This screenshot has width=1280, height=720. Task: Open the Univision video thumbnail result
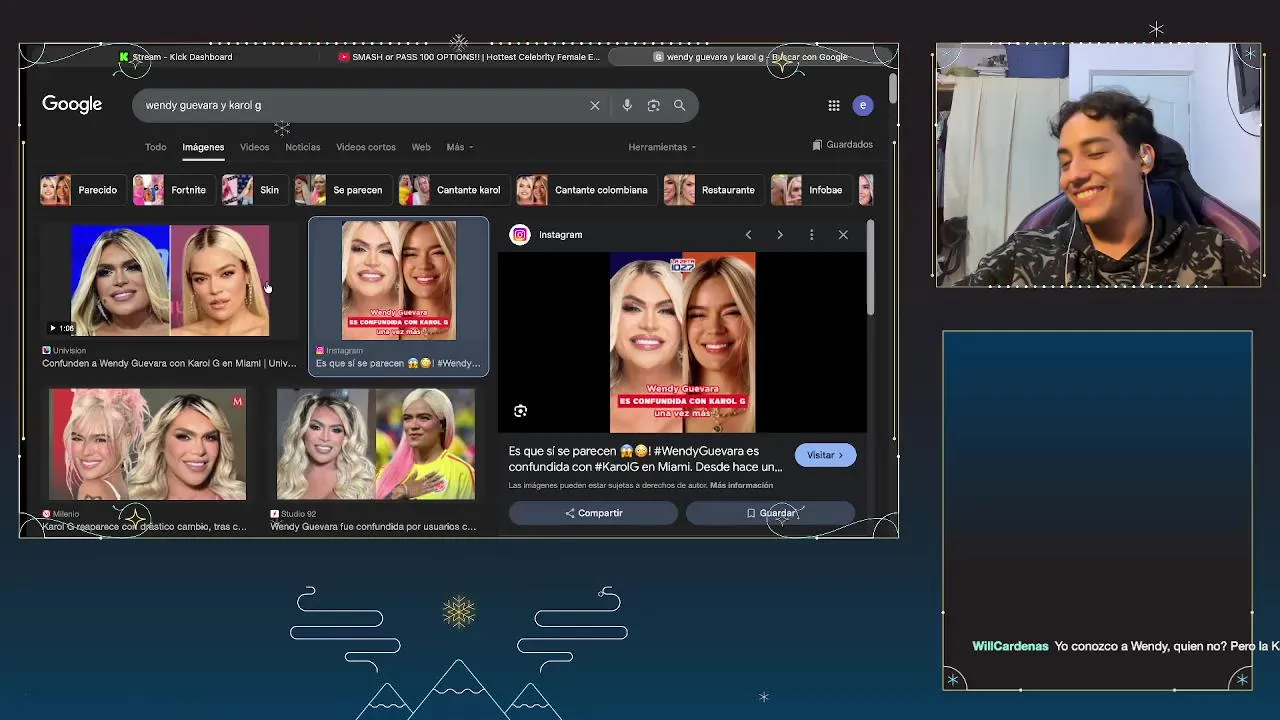(x=170, y=281)
